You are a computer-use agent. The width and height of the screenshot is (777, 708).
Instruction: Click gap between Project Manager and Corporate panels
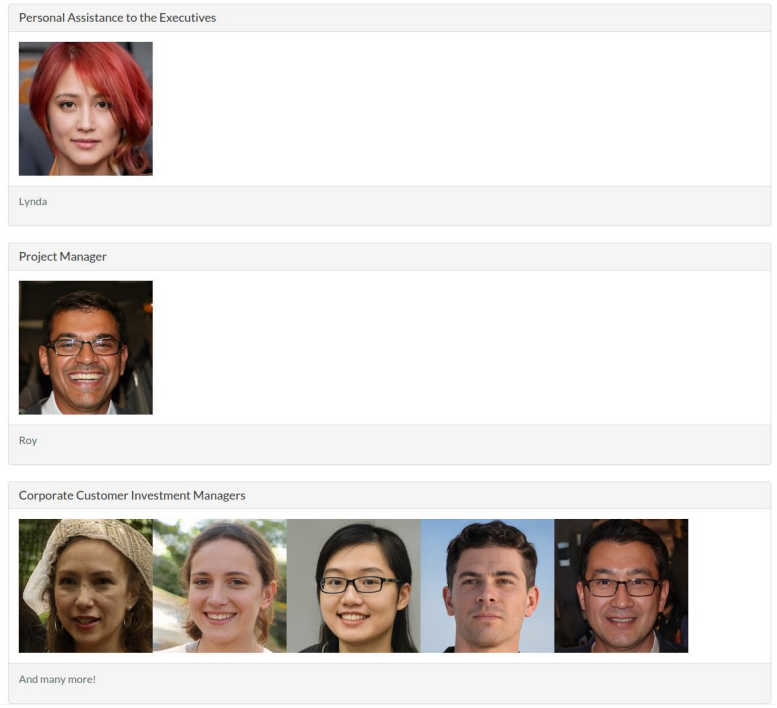(x=388, y=473)
